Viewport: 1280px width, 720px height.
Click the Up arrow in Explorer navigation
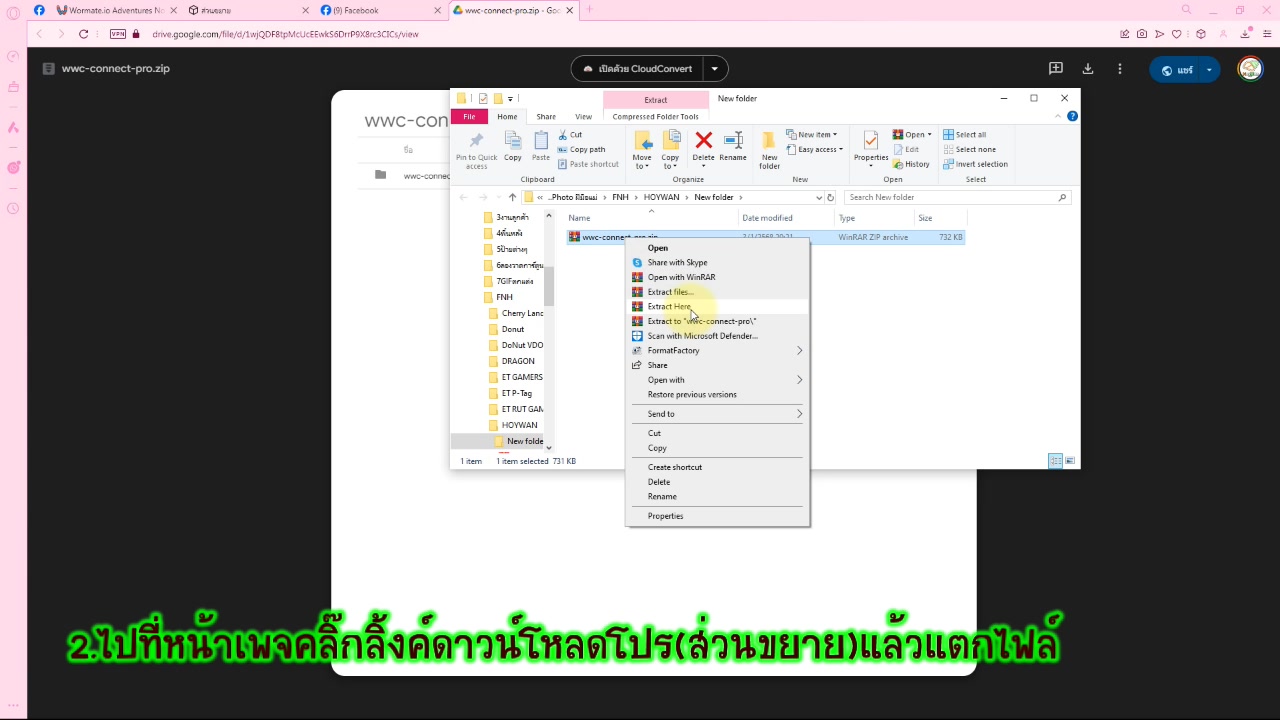(513, 198)
